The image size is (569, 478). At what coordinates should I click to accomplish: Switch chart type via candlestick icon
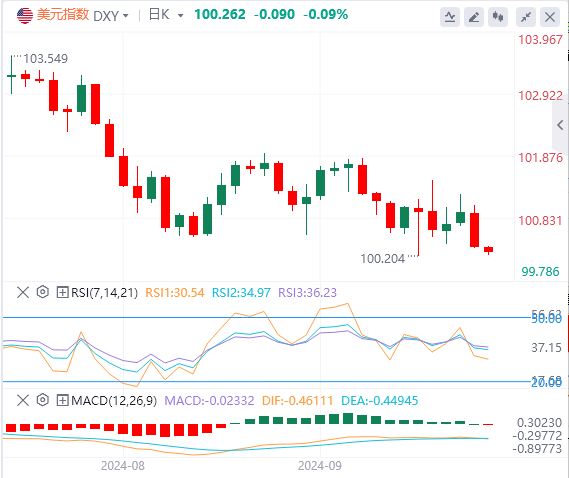pyautogui.click(x=498, y=17)
